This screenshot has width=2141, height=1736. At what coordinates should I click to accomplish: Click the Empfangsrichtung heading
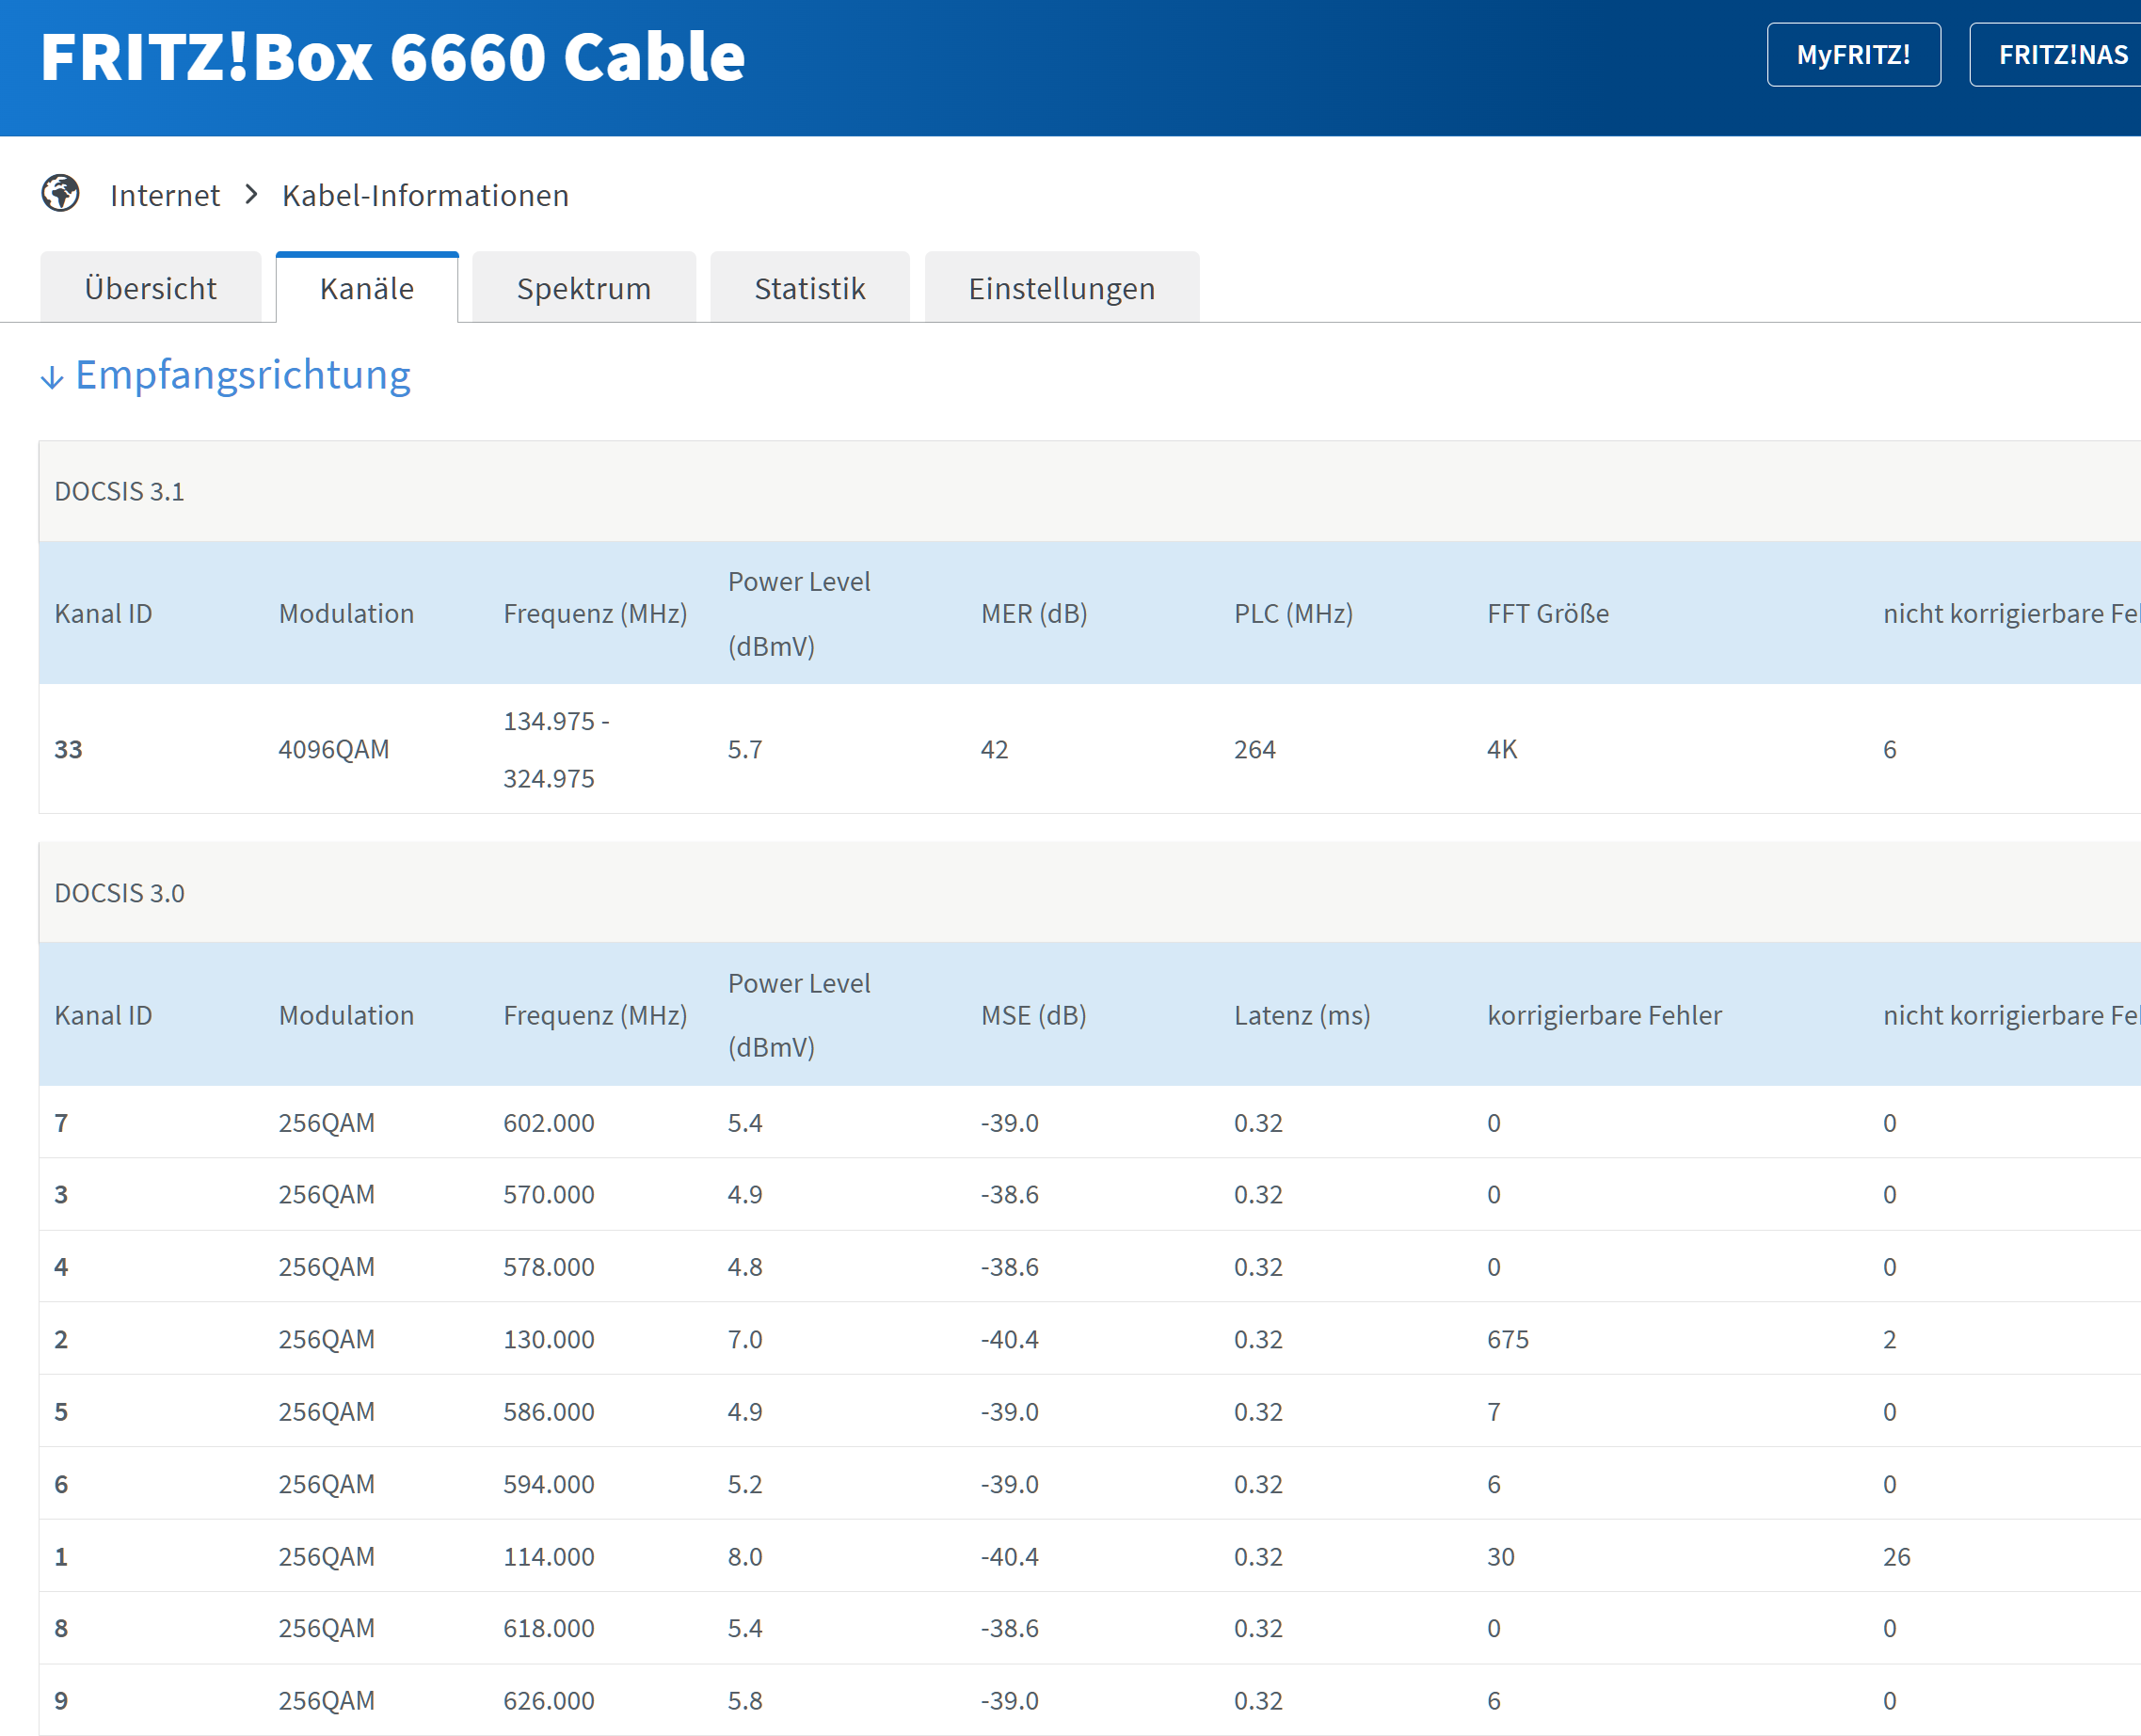pos(243,375)
